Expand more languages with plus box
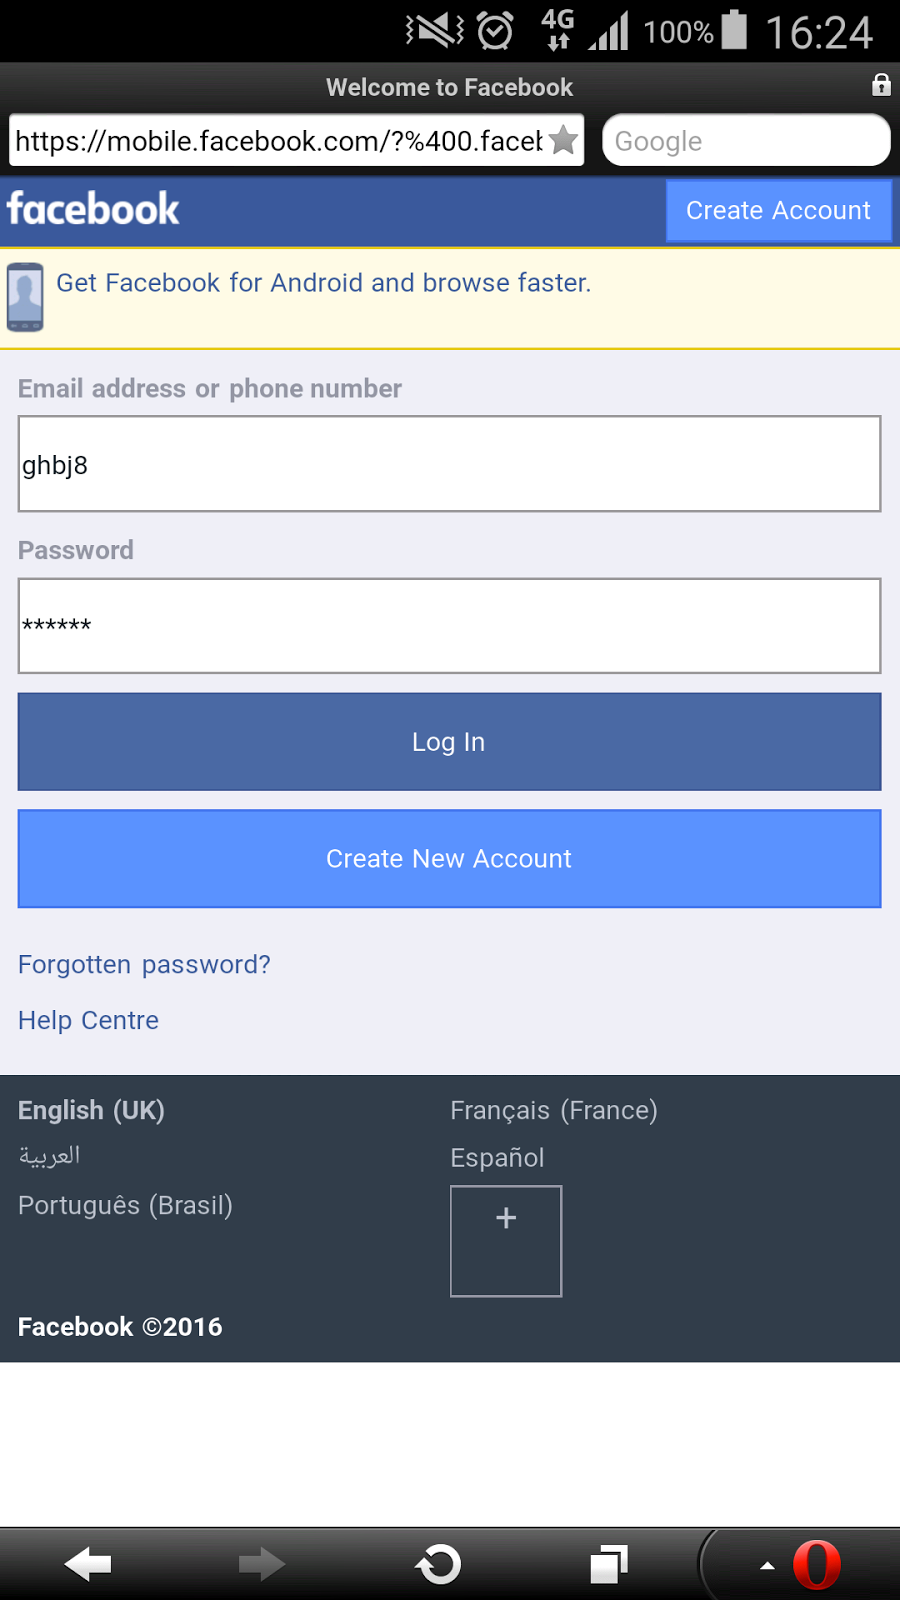Image resolution: width=900 pixels, height=1600 pixels. (506, 1241)
